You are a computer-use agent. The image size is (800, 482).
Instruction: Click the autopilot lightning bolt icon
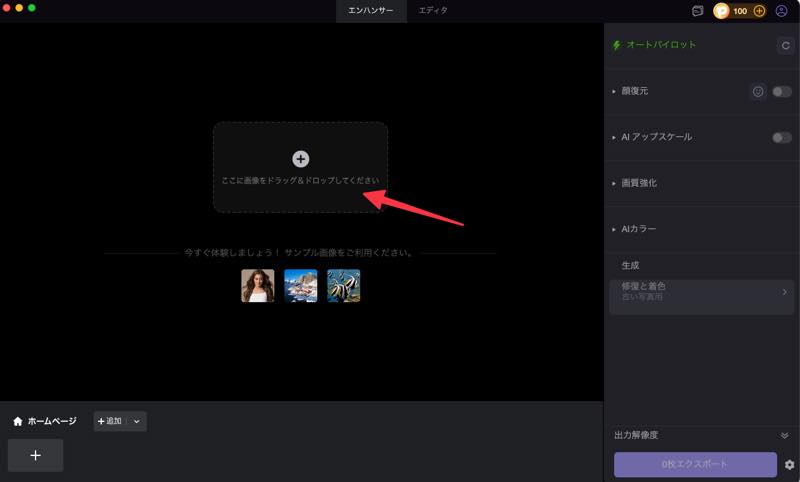(x=617, y=45)
